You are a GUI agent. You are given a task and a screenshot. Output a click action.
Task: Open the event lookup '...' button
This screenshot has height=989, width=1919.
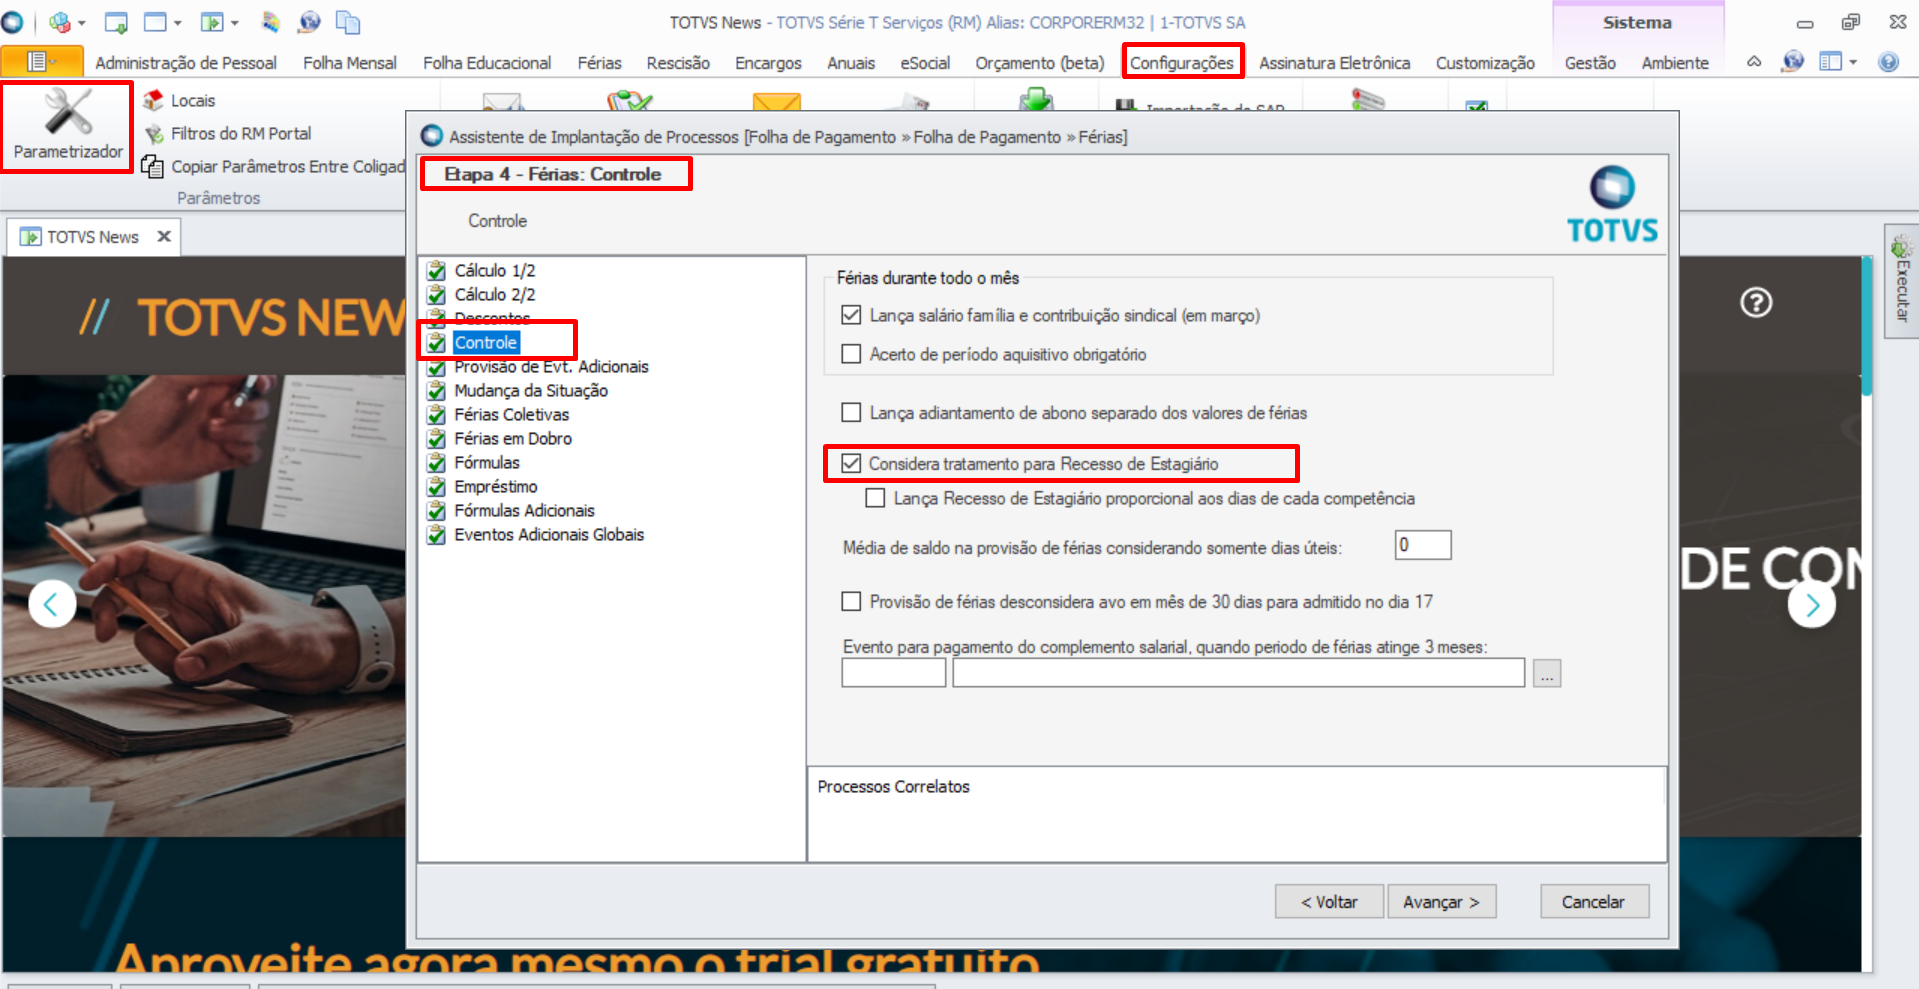[x=1547, y=673]
